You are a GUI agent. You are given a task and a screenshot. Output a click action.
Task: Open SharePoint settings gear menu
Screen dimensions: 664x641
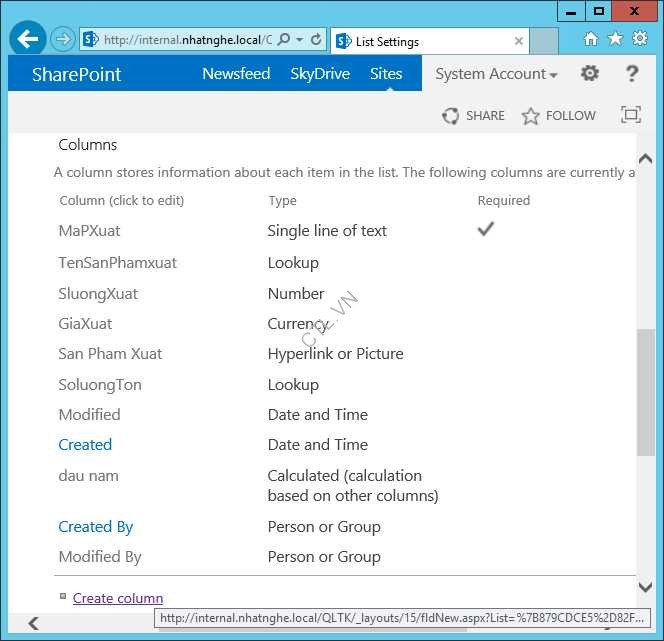[x=589, y=74]
